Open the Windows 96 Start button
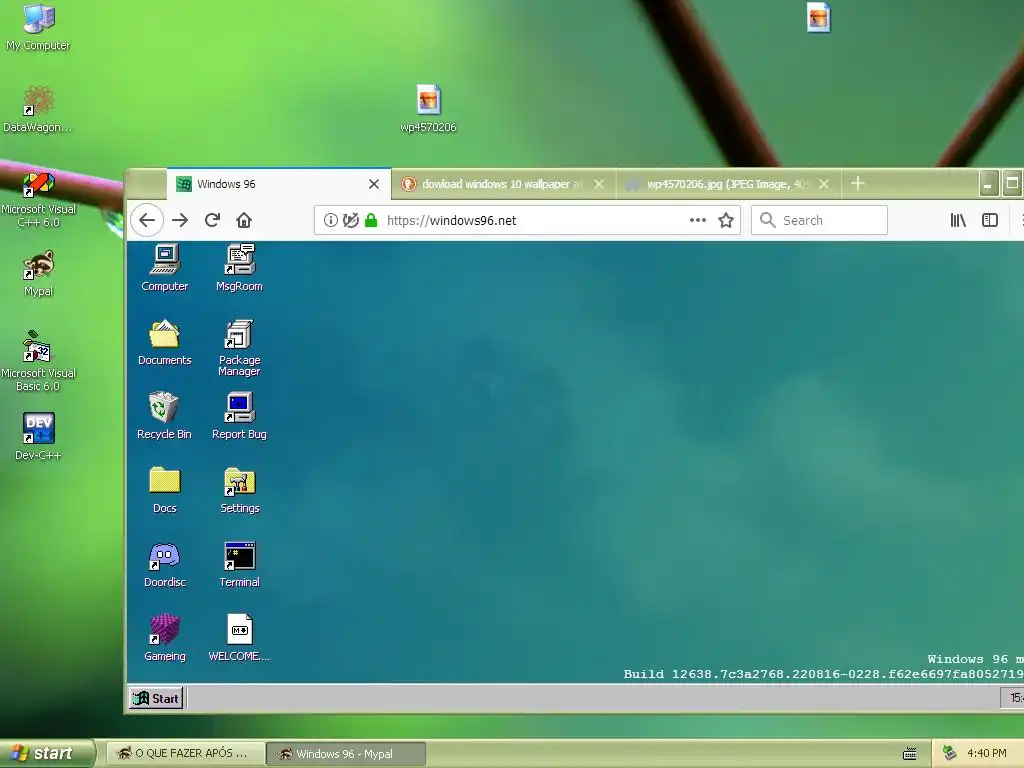Image resolution: width=1024 pixels, height=768 pixels. coord(156,698)
